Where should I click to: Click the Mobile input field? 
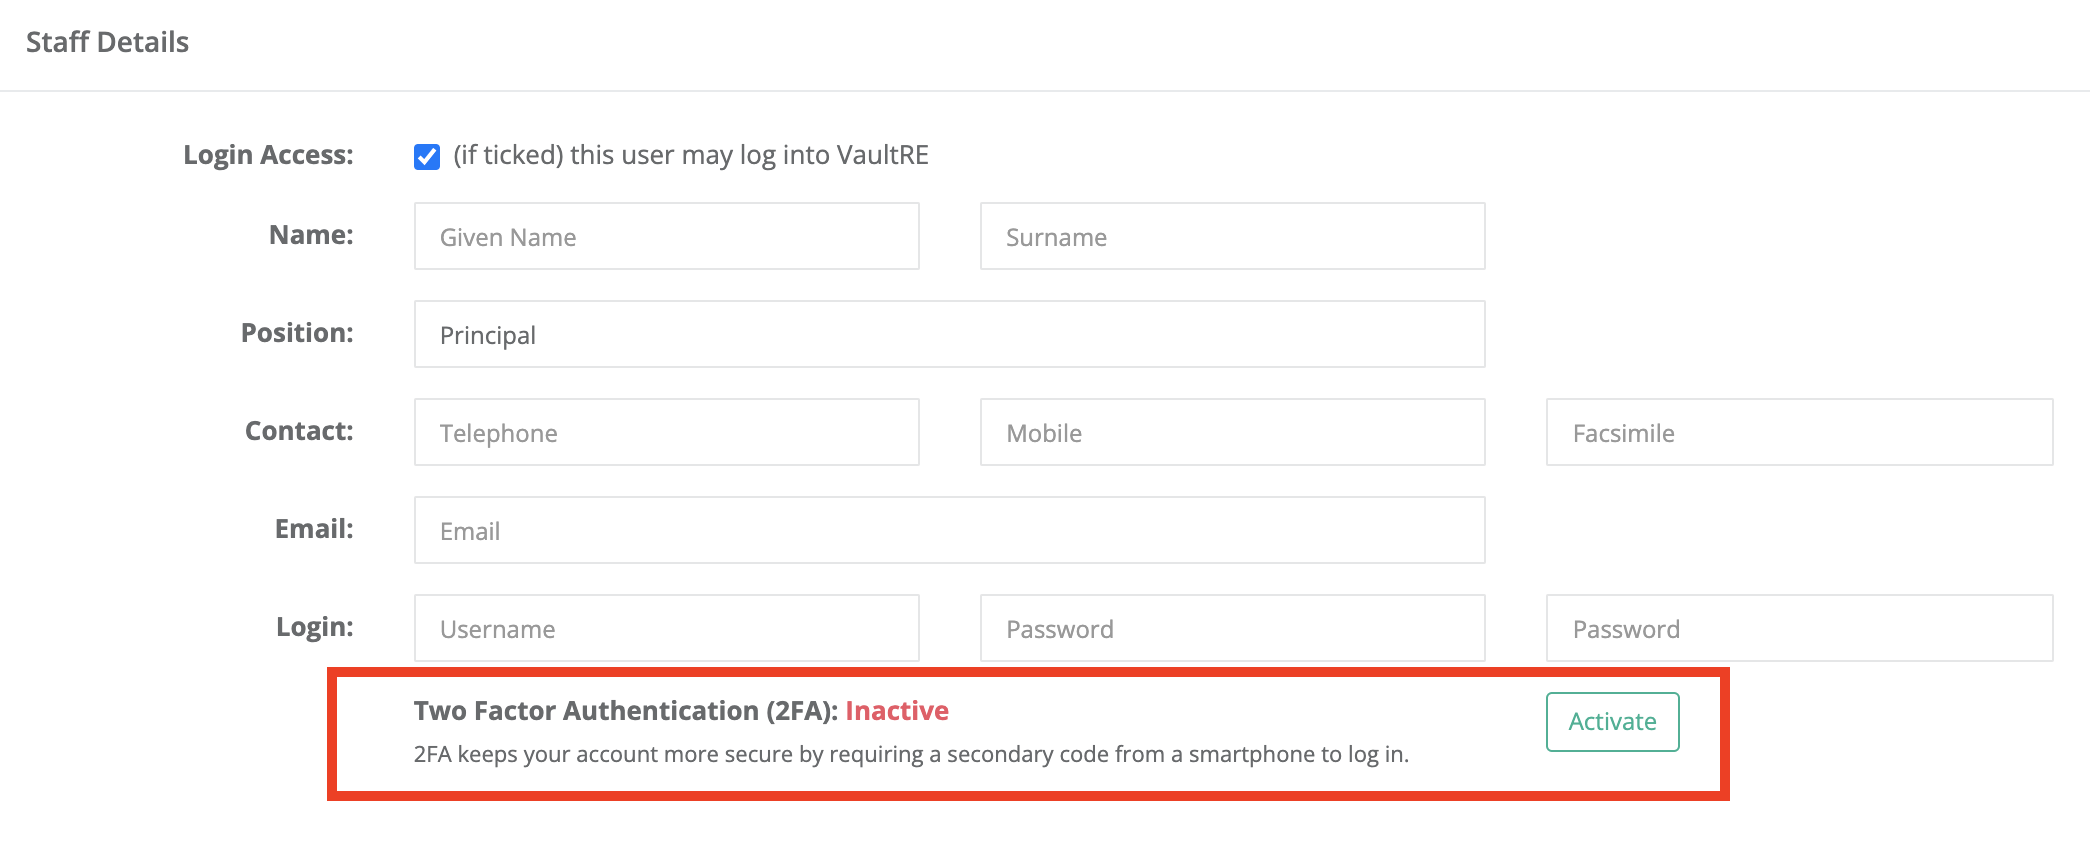[1232, 432]
